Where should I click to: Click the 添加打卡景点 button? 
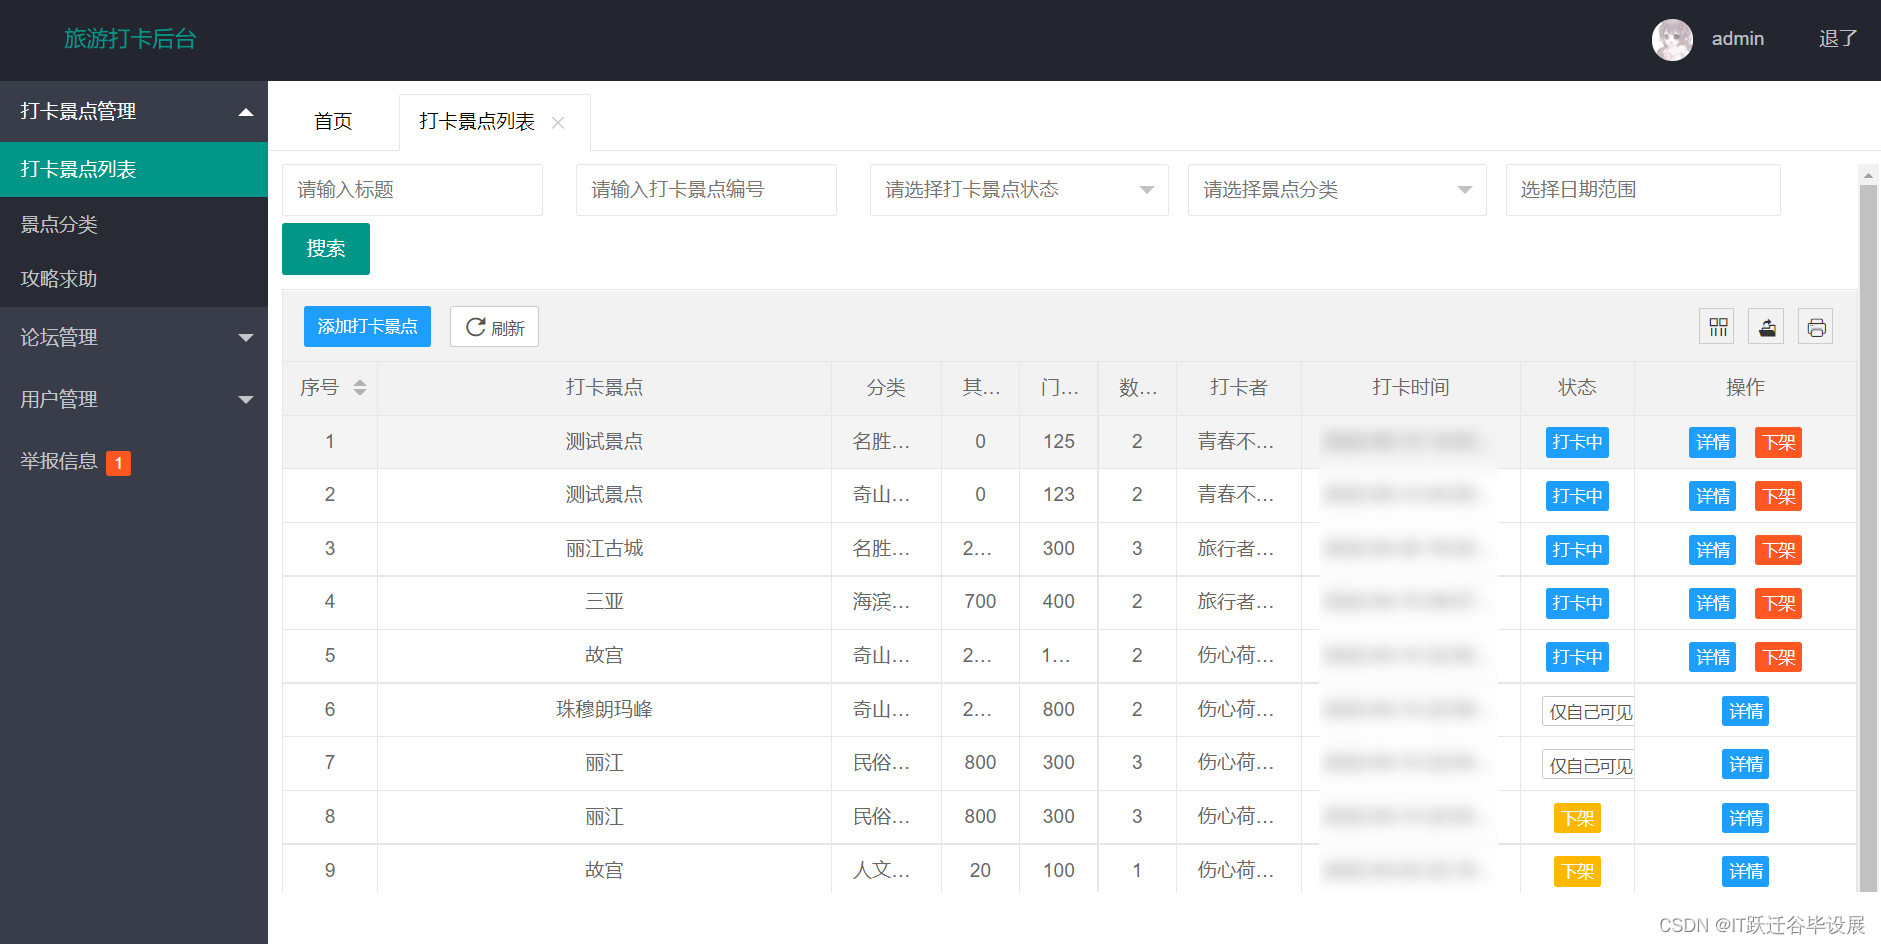[x=366, y=326]
